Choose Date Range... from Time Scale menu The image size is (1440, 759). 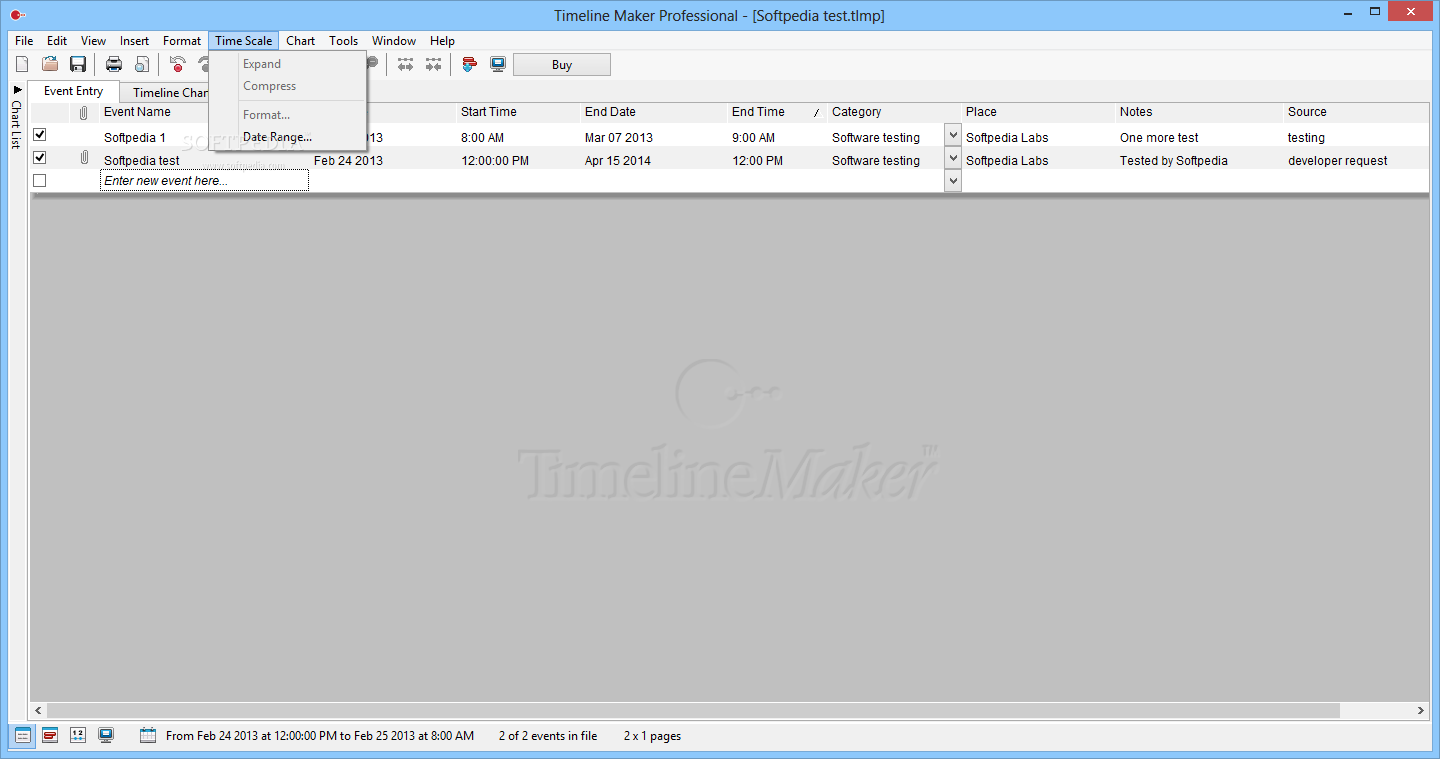click(288, 137)
